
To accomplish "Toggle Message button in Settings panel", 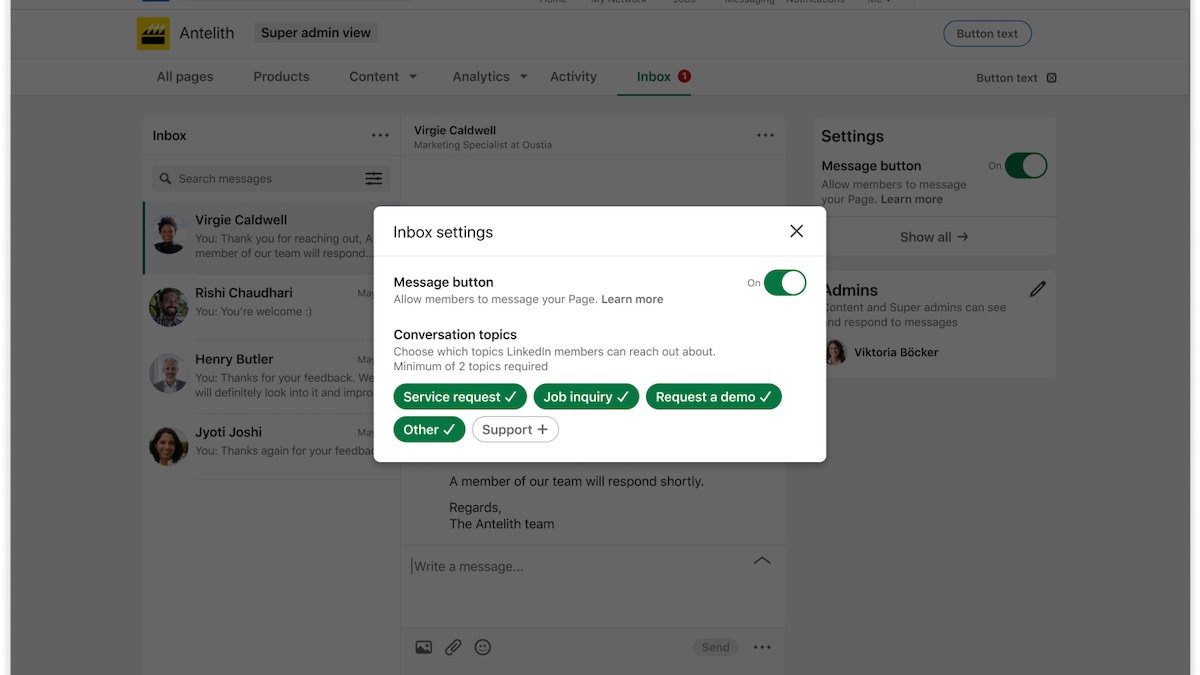I will (1026, 166).
